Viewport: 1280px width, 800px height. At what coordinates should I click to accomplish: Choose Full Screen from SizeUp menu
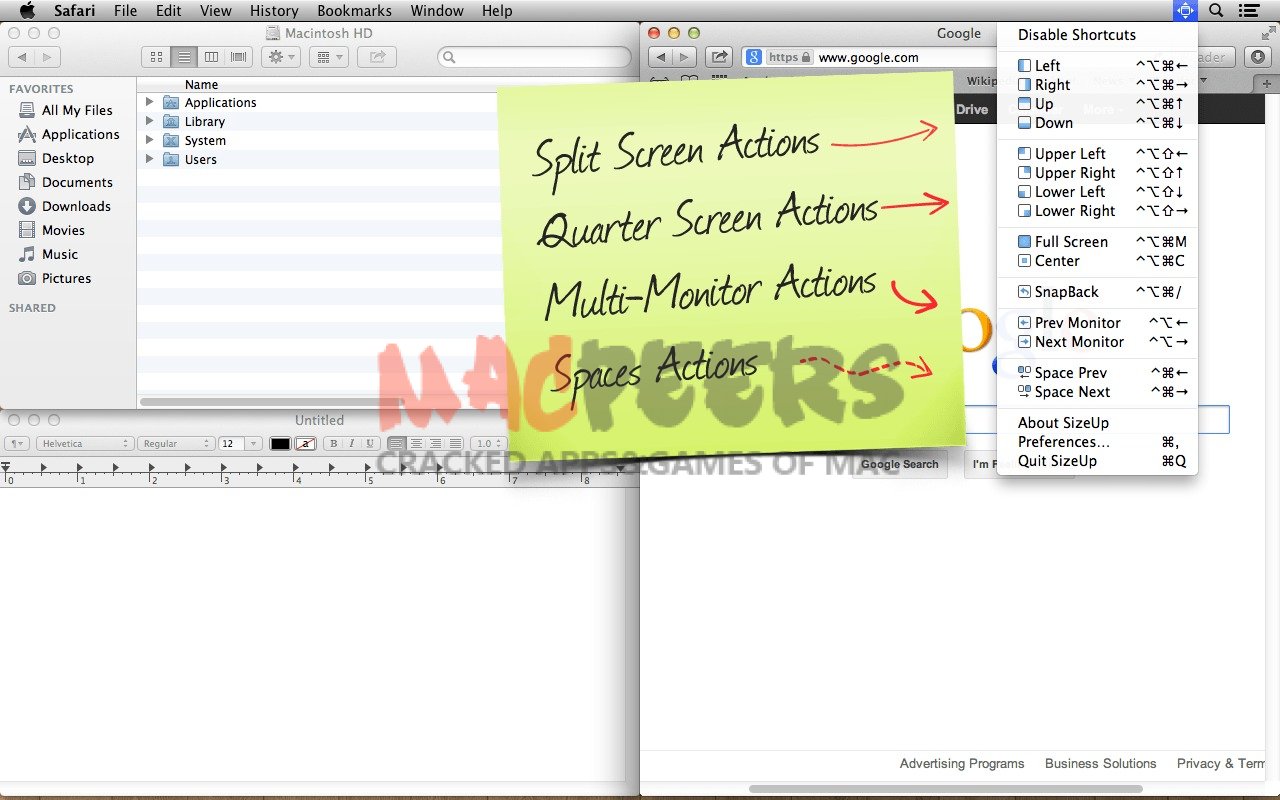coord(1071,242)
